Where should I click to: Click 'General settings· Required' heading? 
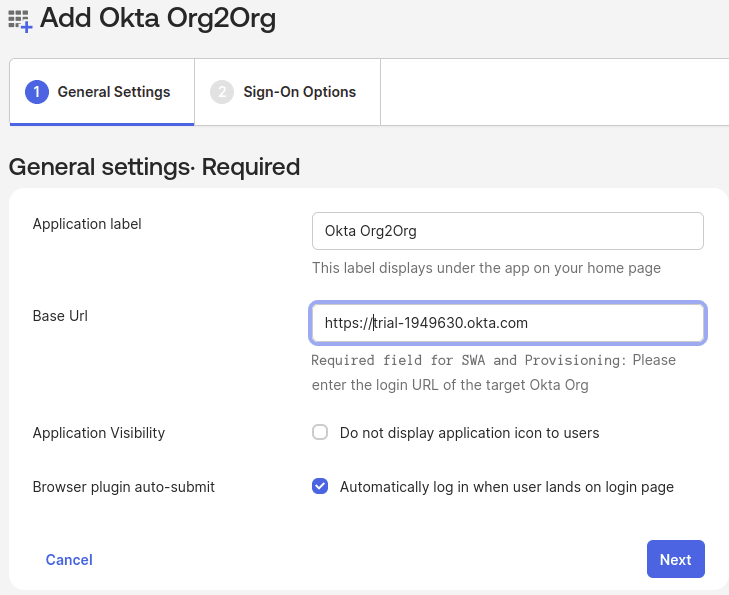click(154, 167)
